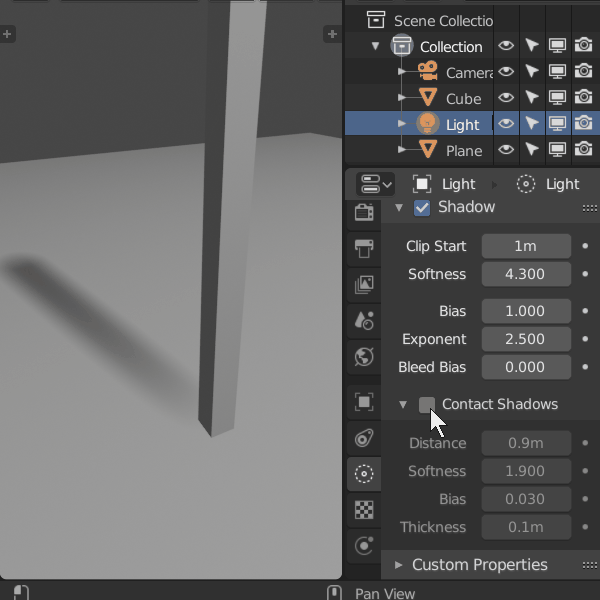Click the Light object icon in breadcrumb
This screenshot has width=600, height=600.
(422, 184)
